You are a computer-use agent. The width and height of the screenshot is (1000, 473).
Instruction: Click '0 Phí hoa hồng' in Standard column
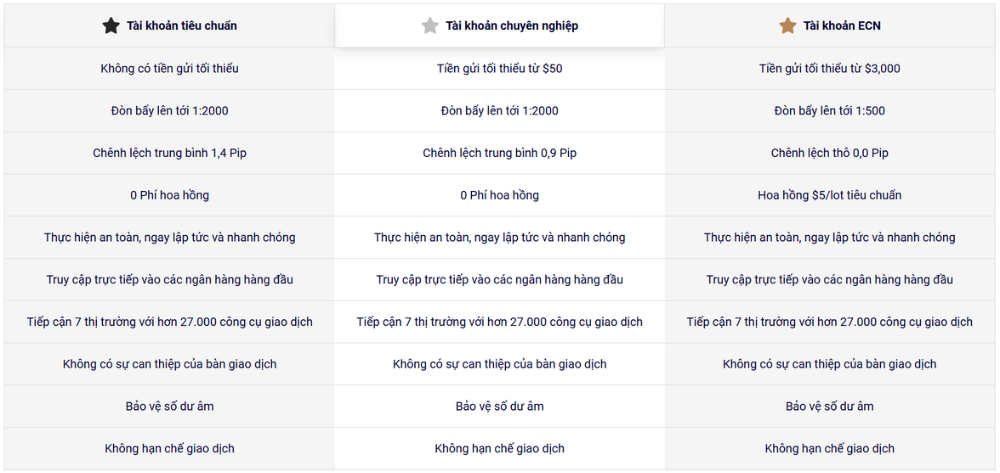(x=170, y=195)
